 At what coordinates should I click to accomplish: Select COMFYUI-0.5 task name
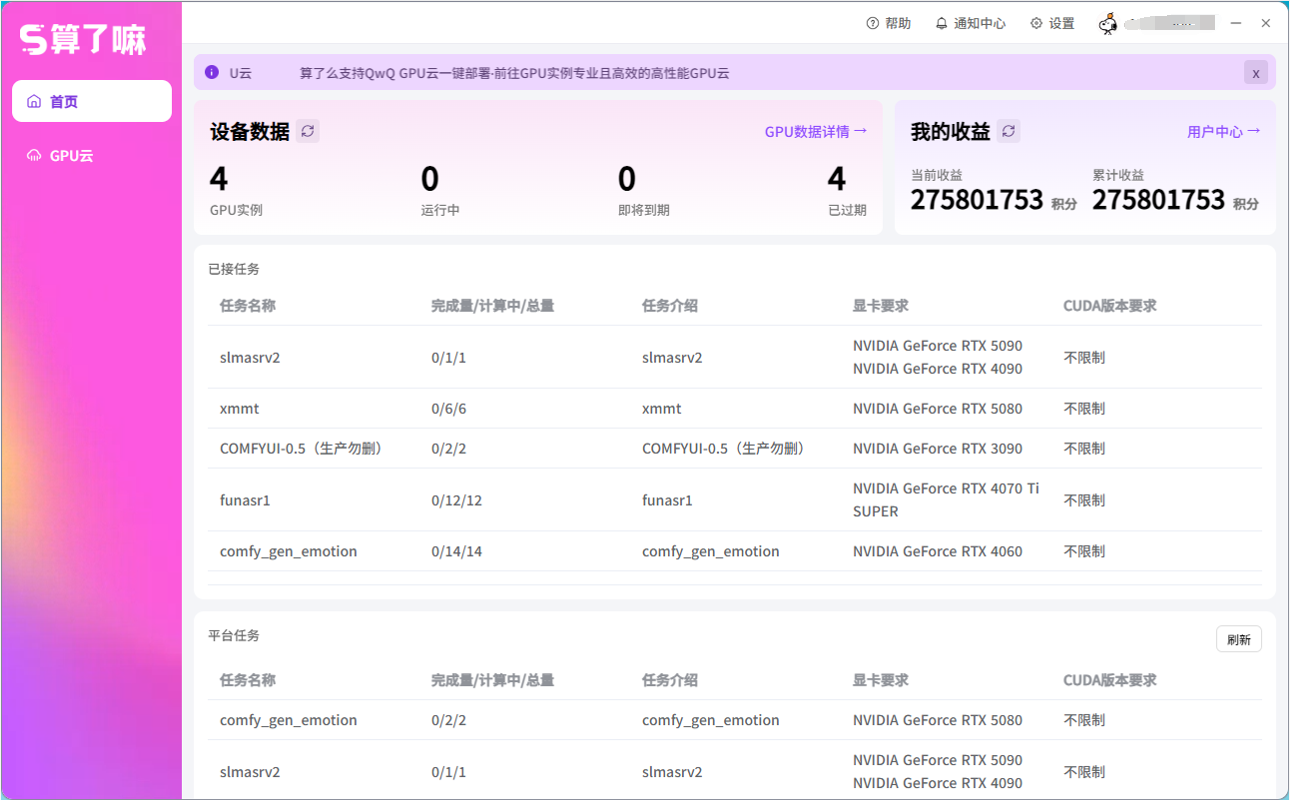(x=302, y=448)
